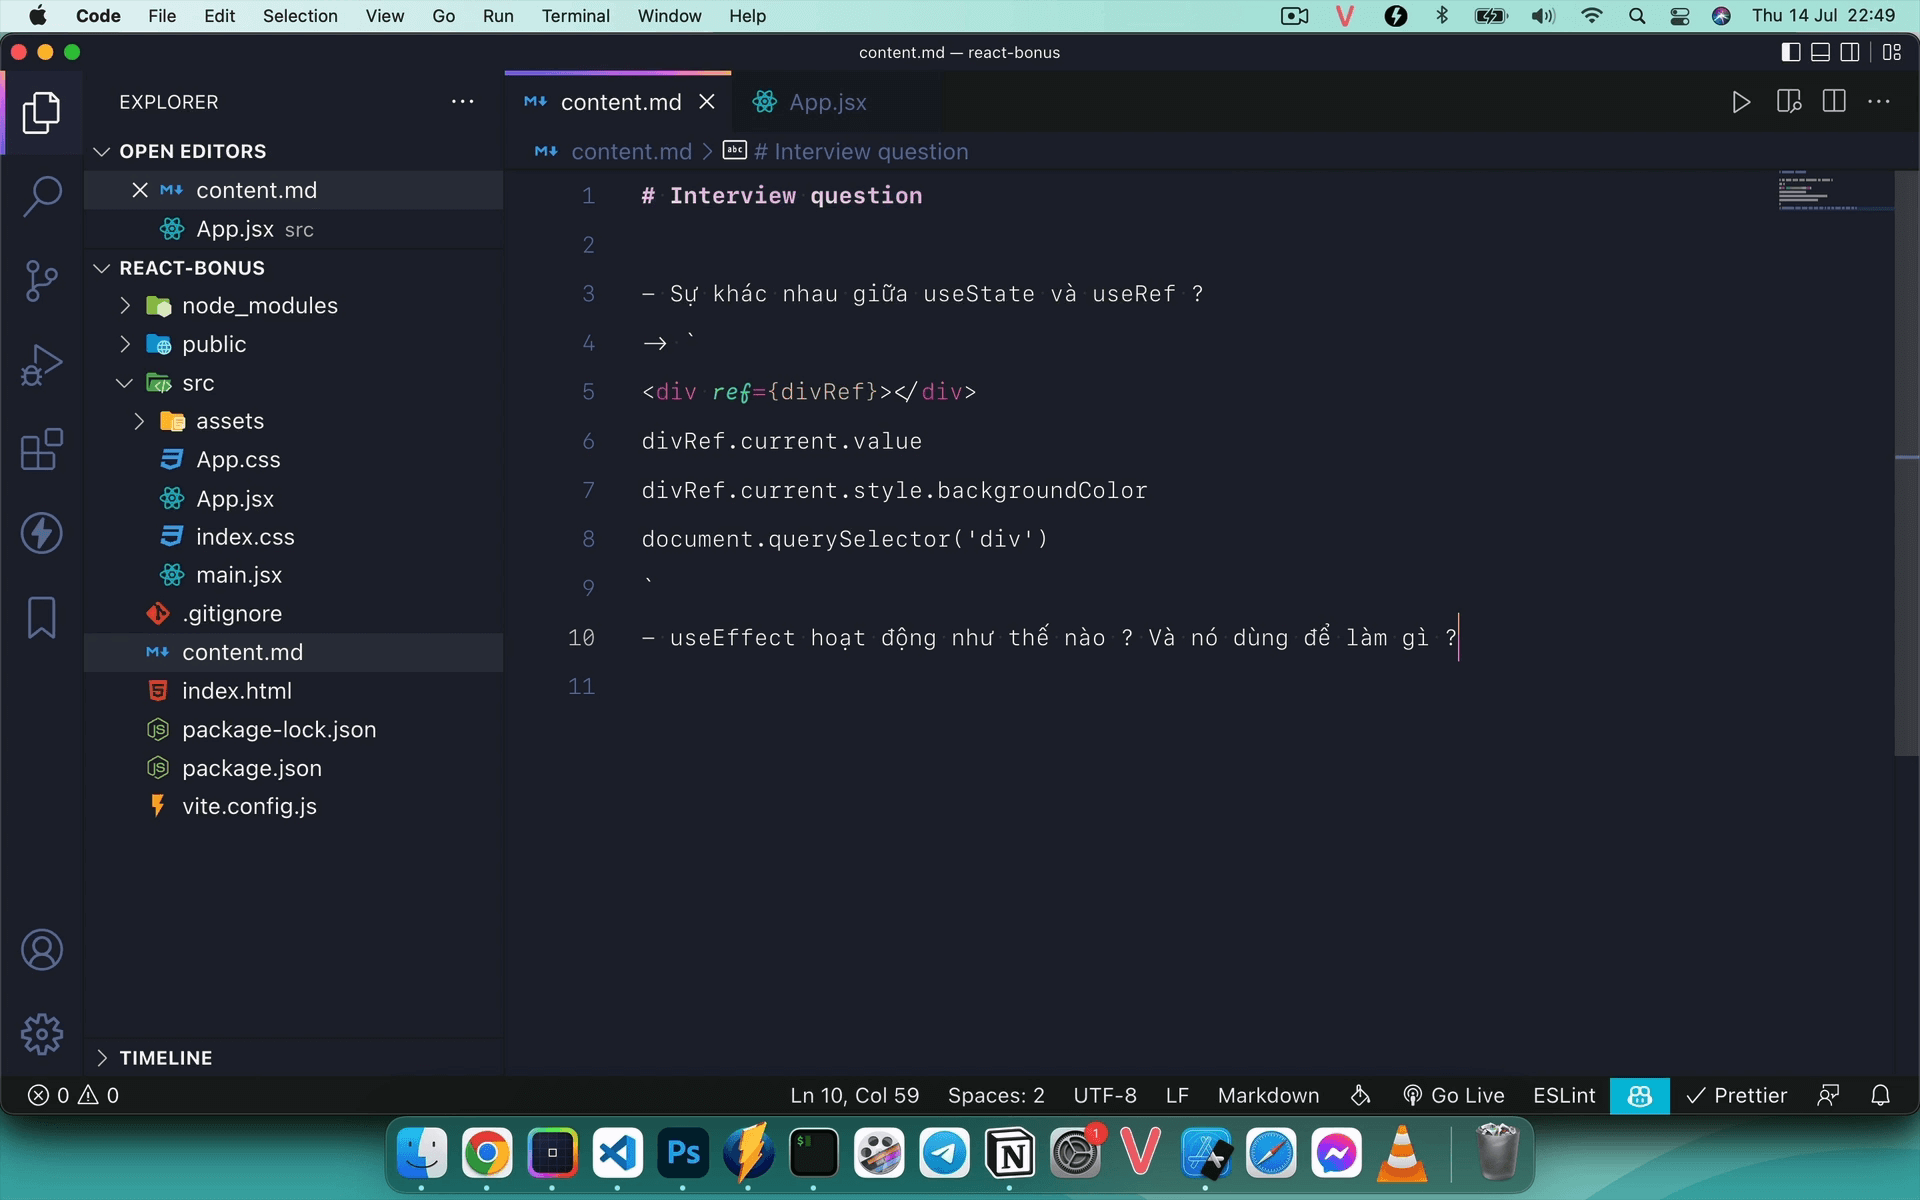Switch to the App.jsx editor tab
This screenshot has height=1200, width=1920.
pyautogui.click(x=826, y=102)
